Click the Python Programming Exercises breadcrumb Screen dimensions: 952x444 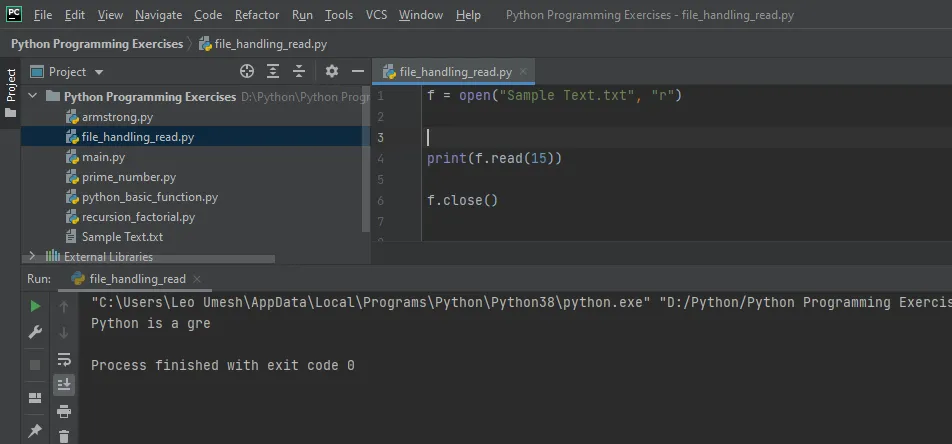click(97, 44)
